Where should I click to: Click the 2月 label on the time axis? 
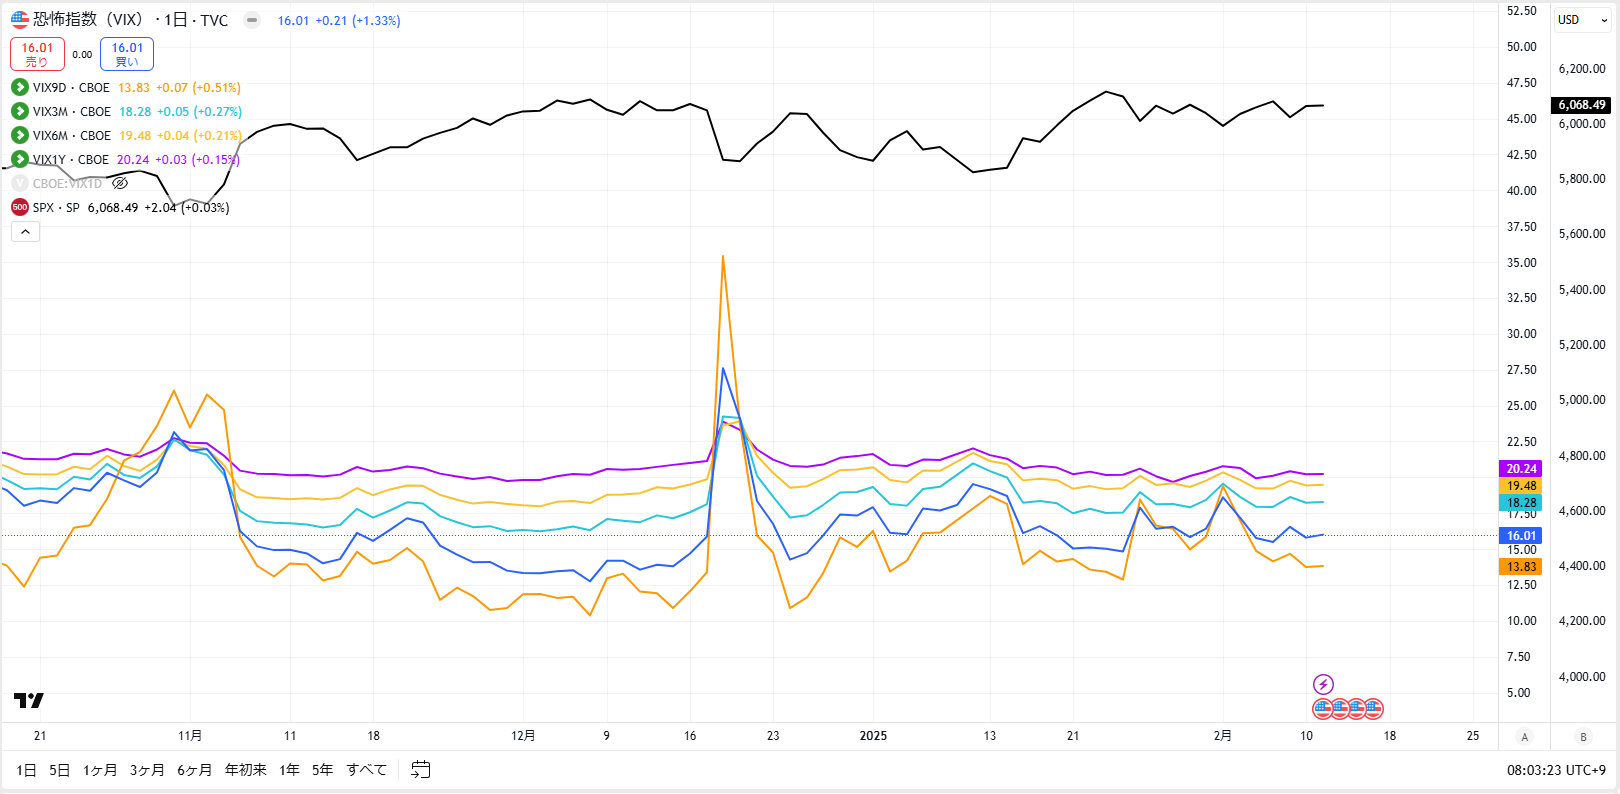point(1223,736)
